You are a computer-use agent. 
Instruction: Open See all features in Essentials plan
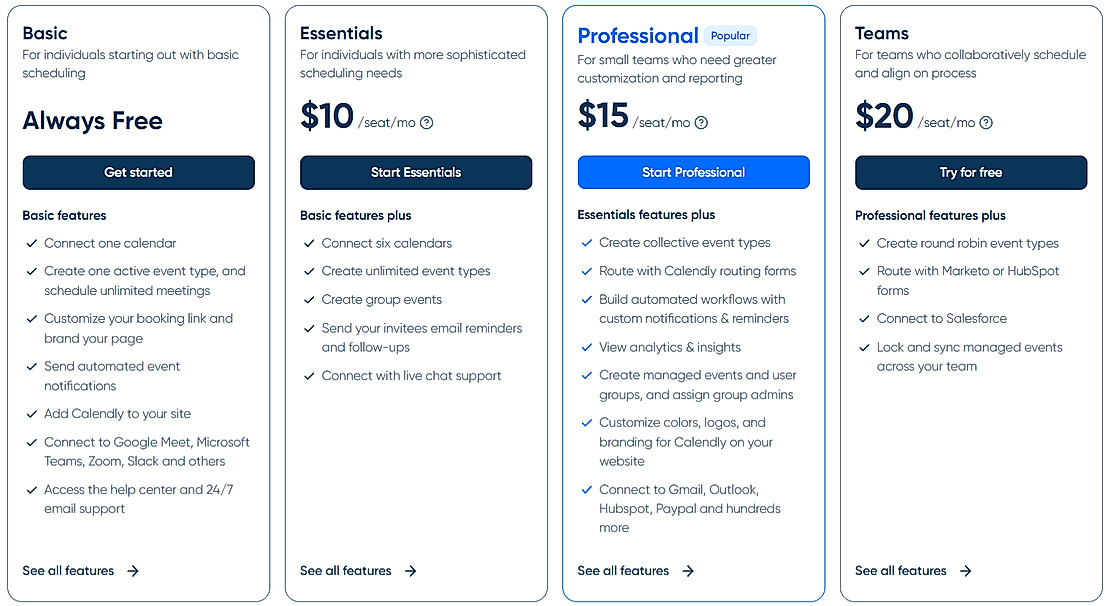[346, 571]
